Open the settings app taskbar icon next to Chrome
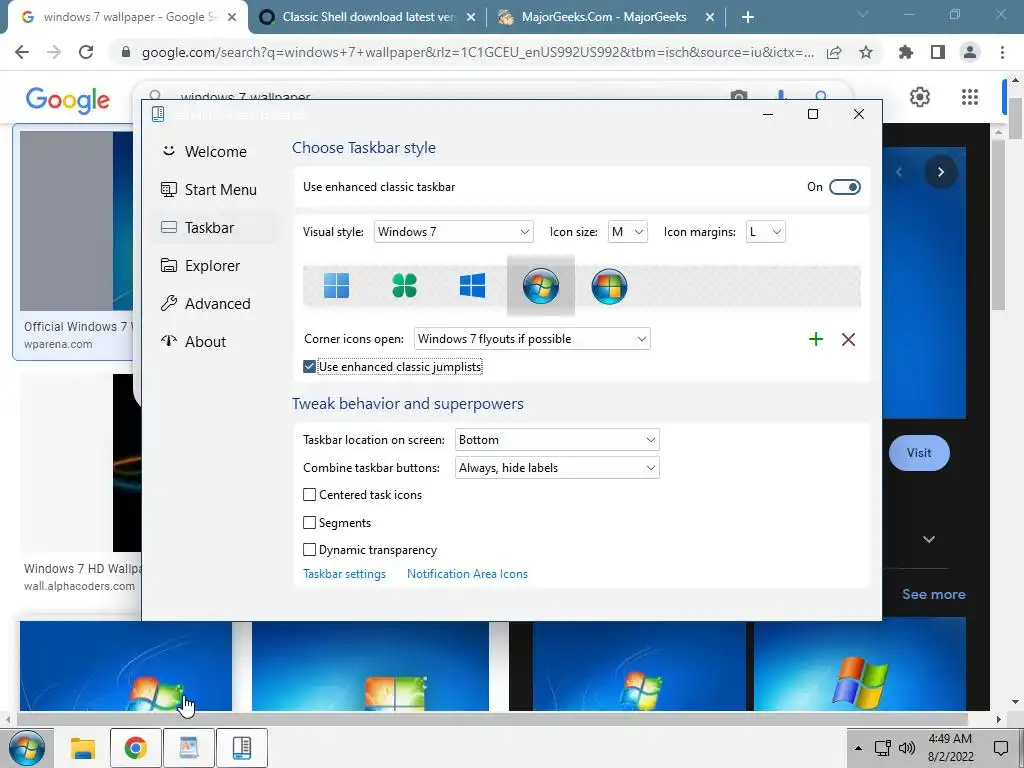1024x768 pixels. (189, 748)
